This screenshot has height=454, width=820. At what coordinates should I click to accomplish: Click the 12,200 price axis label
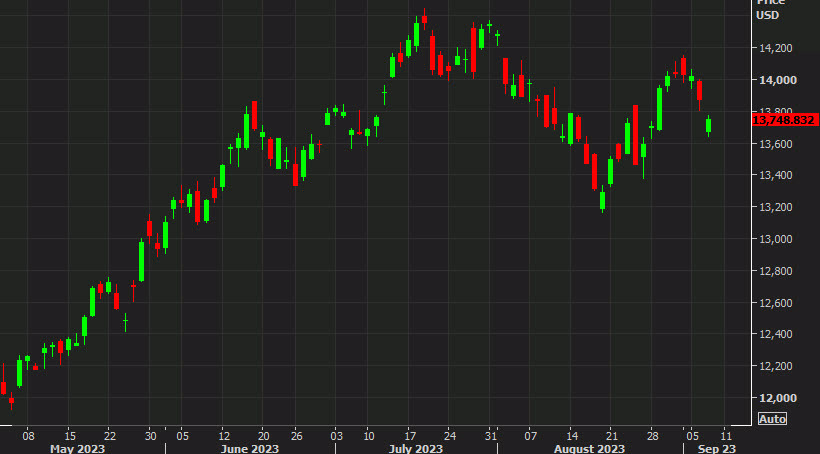776,366
